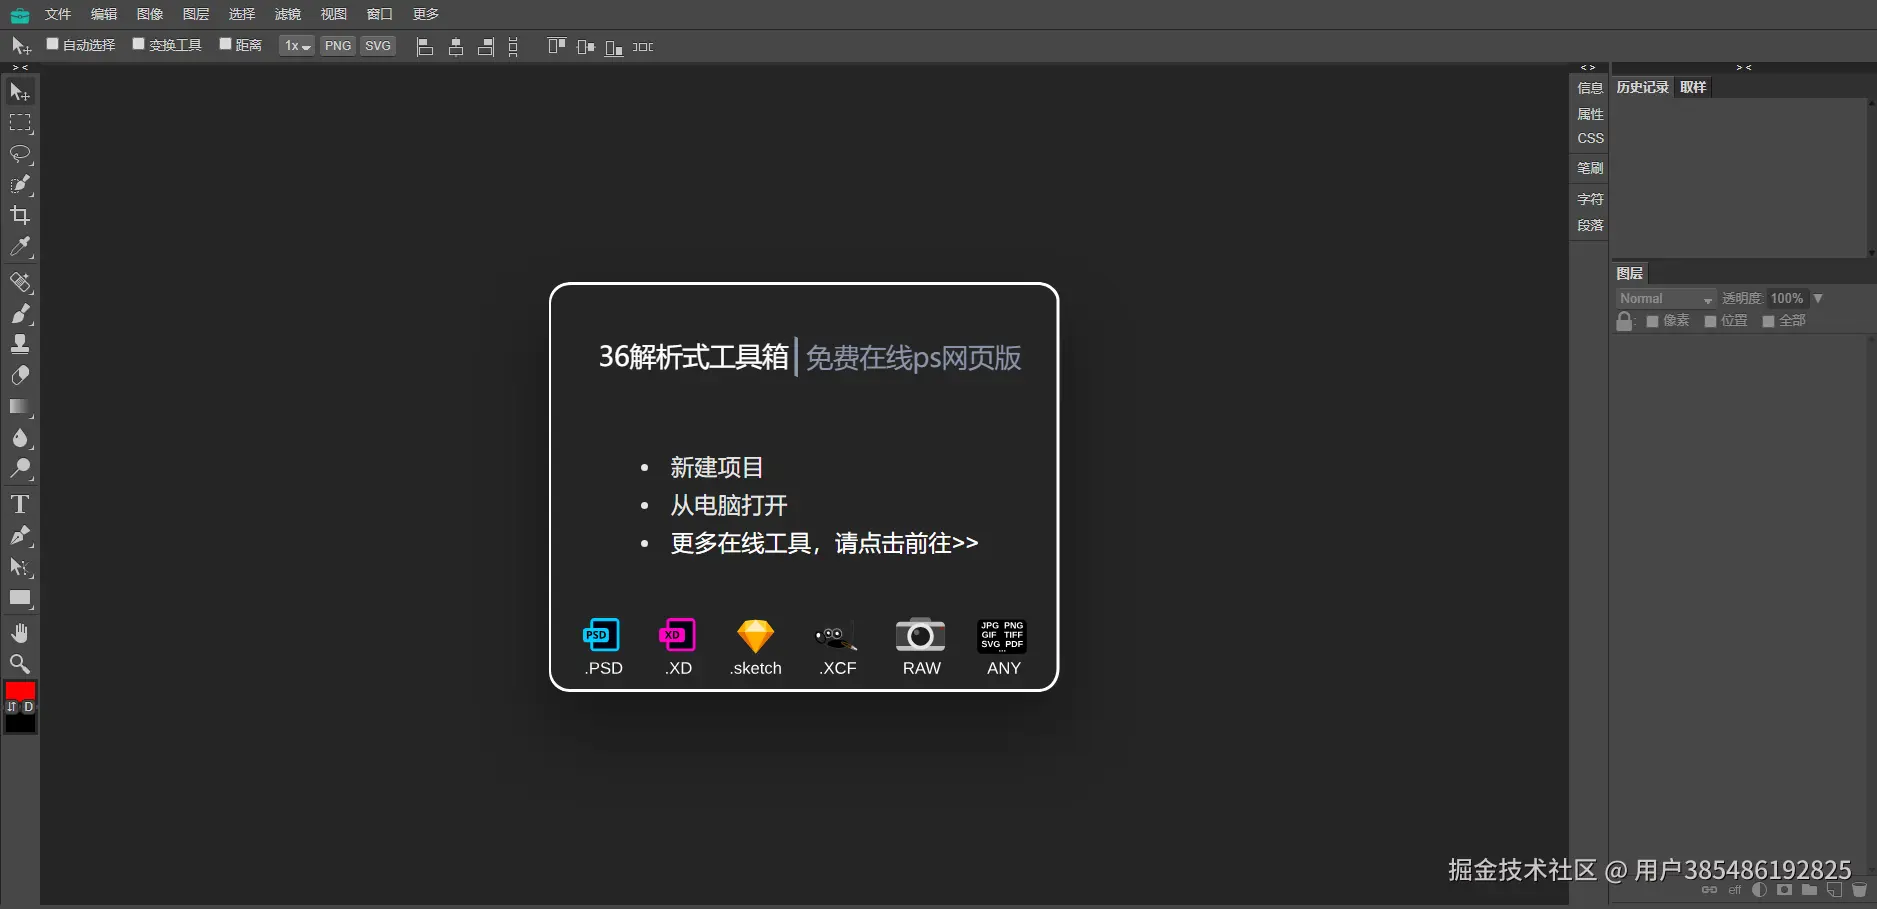The image size is (1877, 909).
Task: Open the Normal blend mode dropdown
Action: pos(1666,299)
